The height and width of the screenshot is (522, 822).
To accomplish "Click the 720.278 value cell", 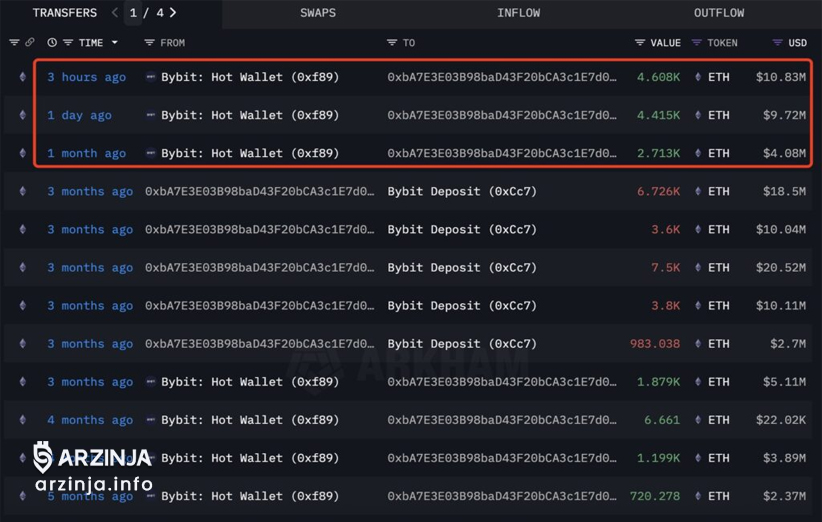I will pos(655,496).
